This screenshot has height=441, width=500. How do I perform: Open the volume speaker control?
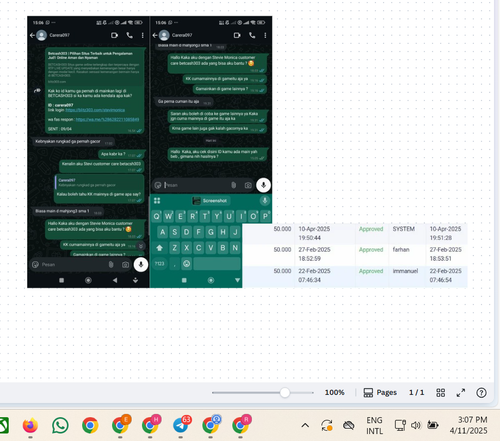point(416,425)
